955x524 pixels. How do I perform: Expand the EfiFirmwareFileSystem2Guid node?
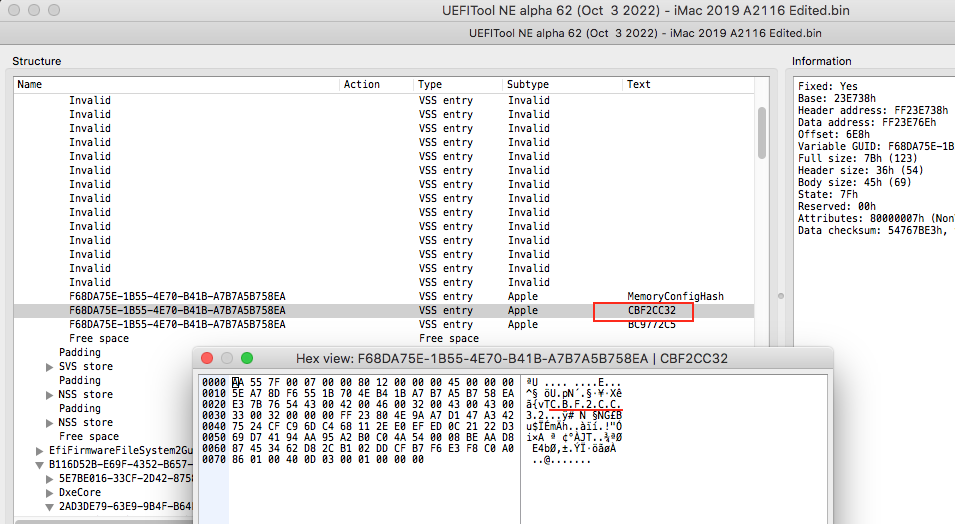click(x=40, y=451)
